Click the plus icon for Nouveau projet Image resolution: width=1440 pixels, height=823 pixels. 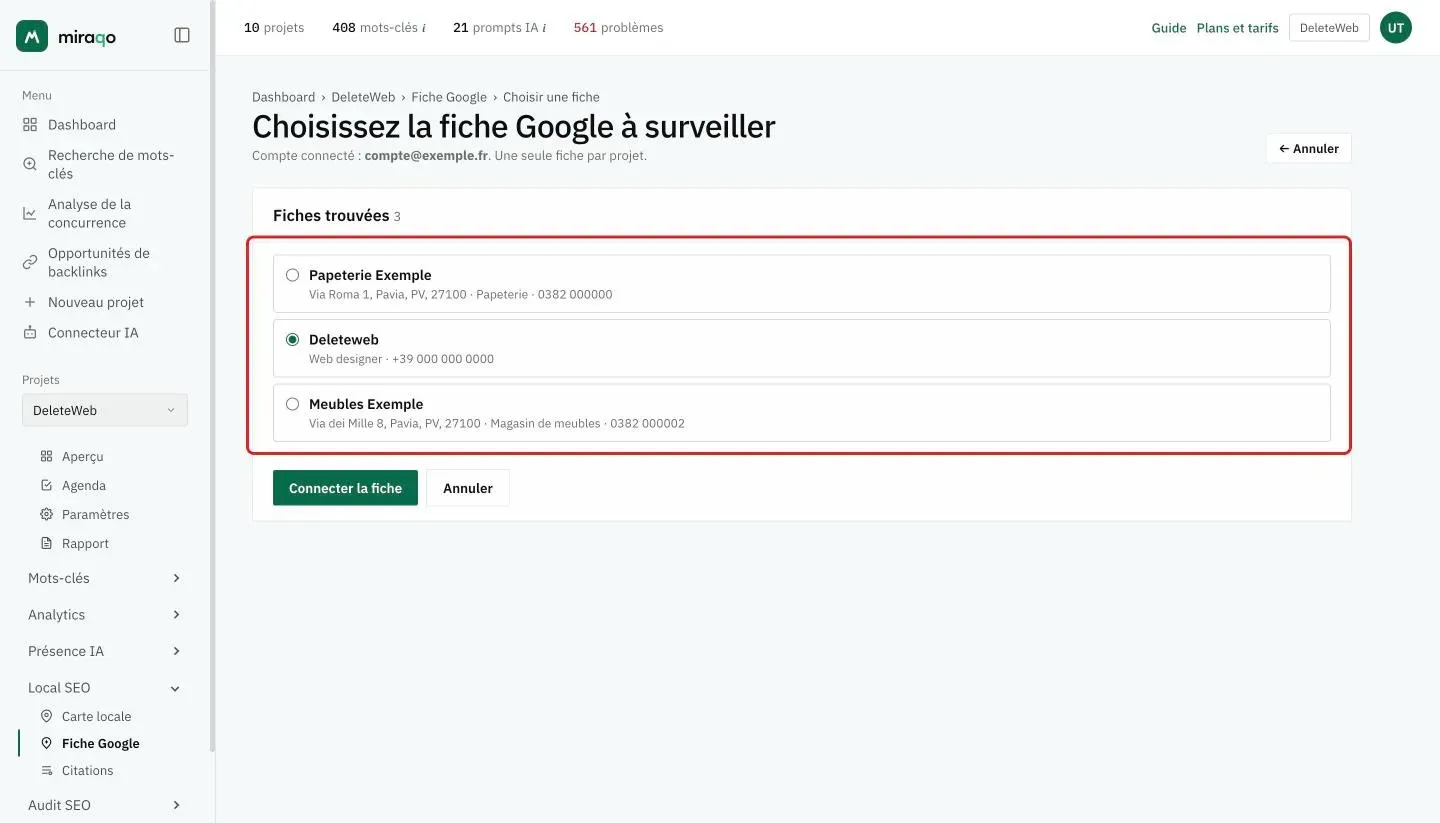point(30,302)
